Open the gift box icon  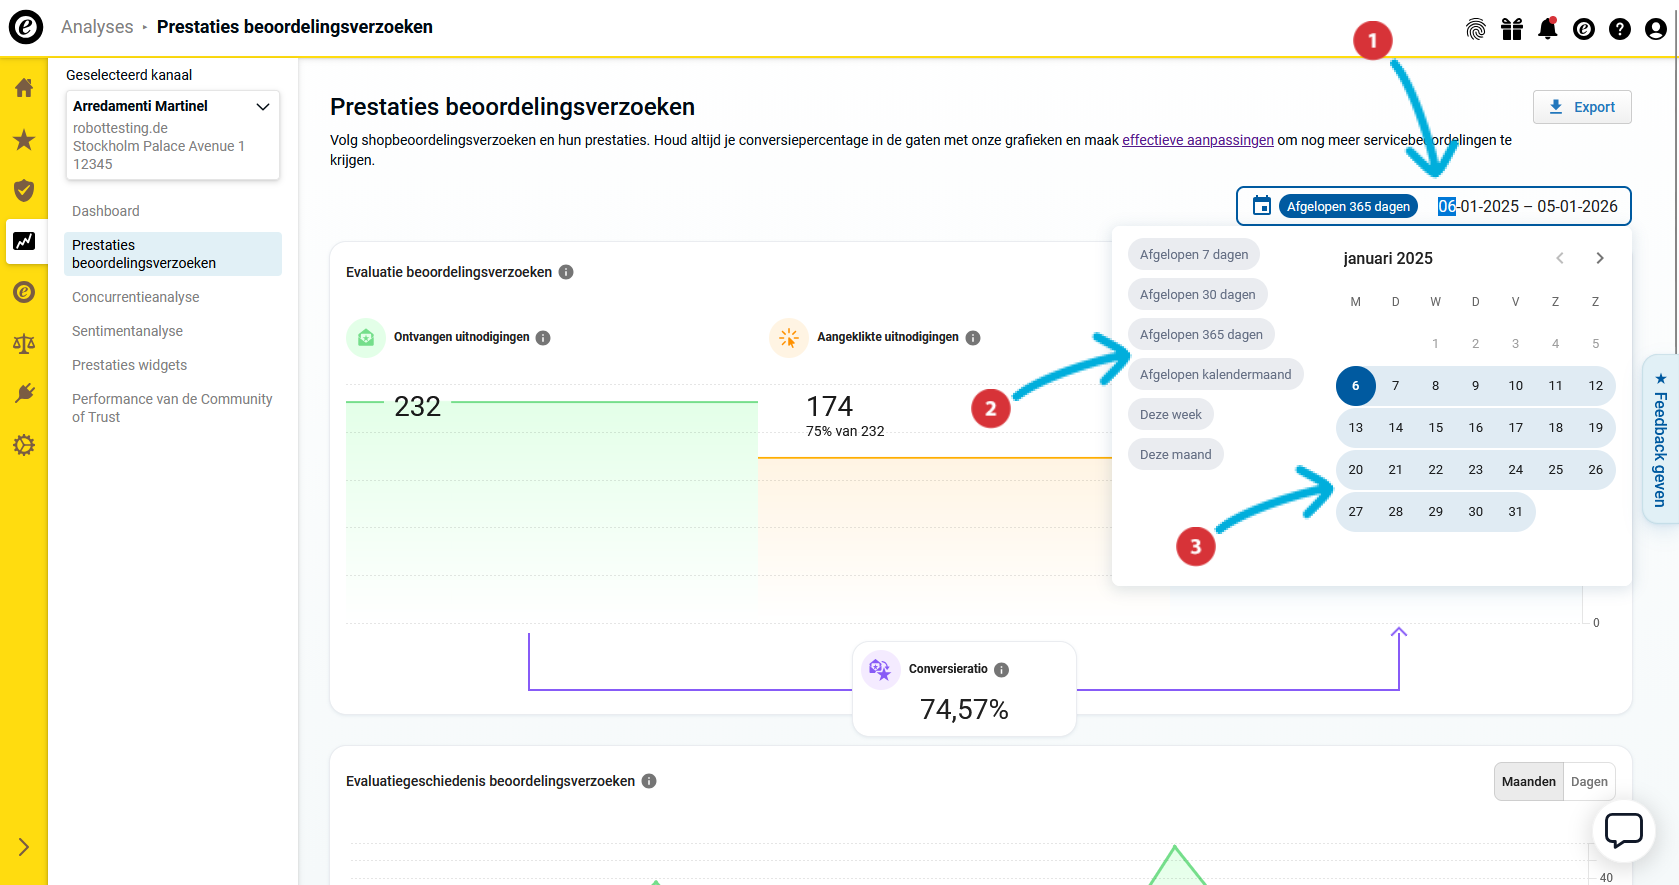tap(1511, 29)
